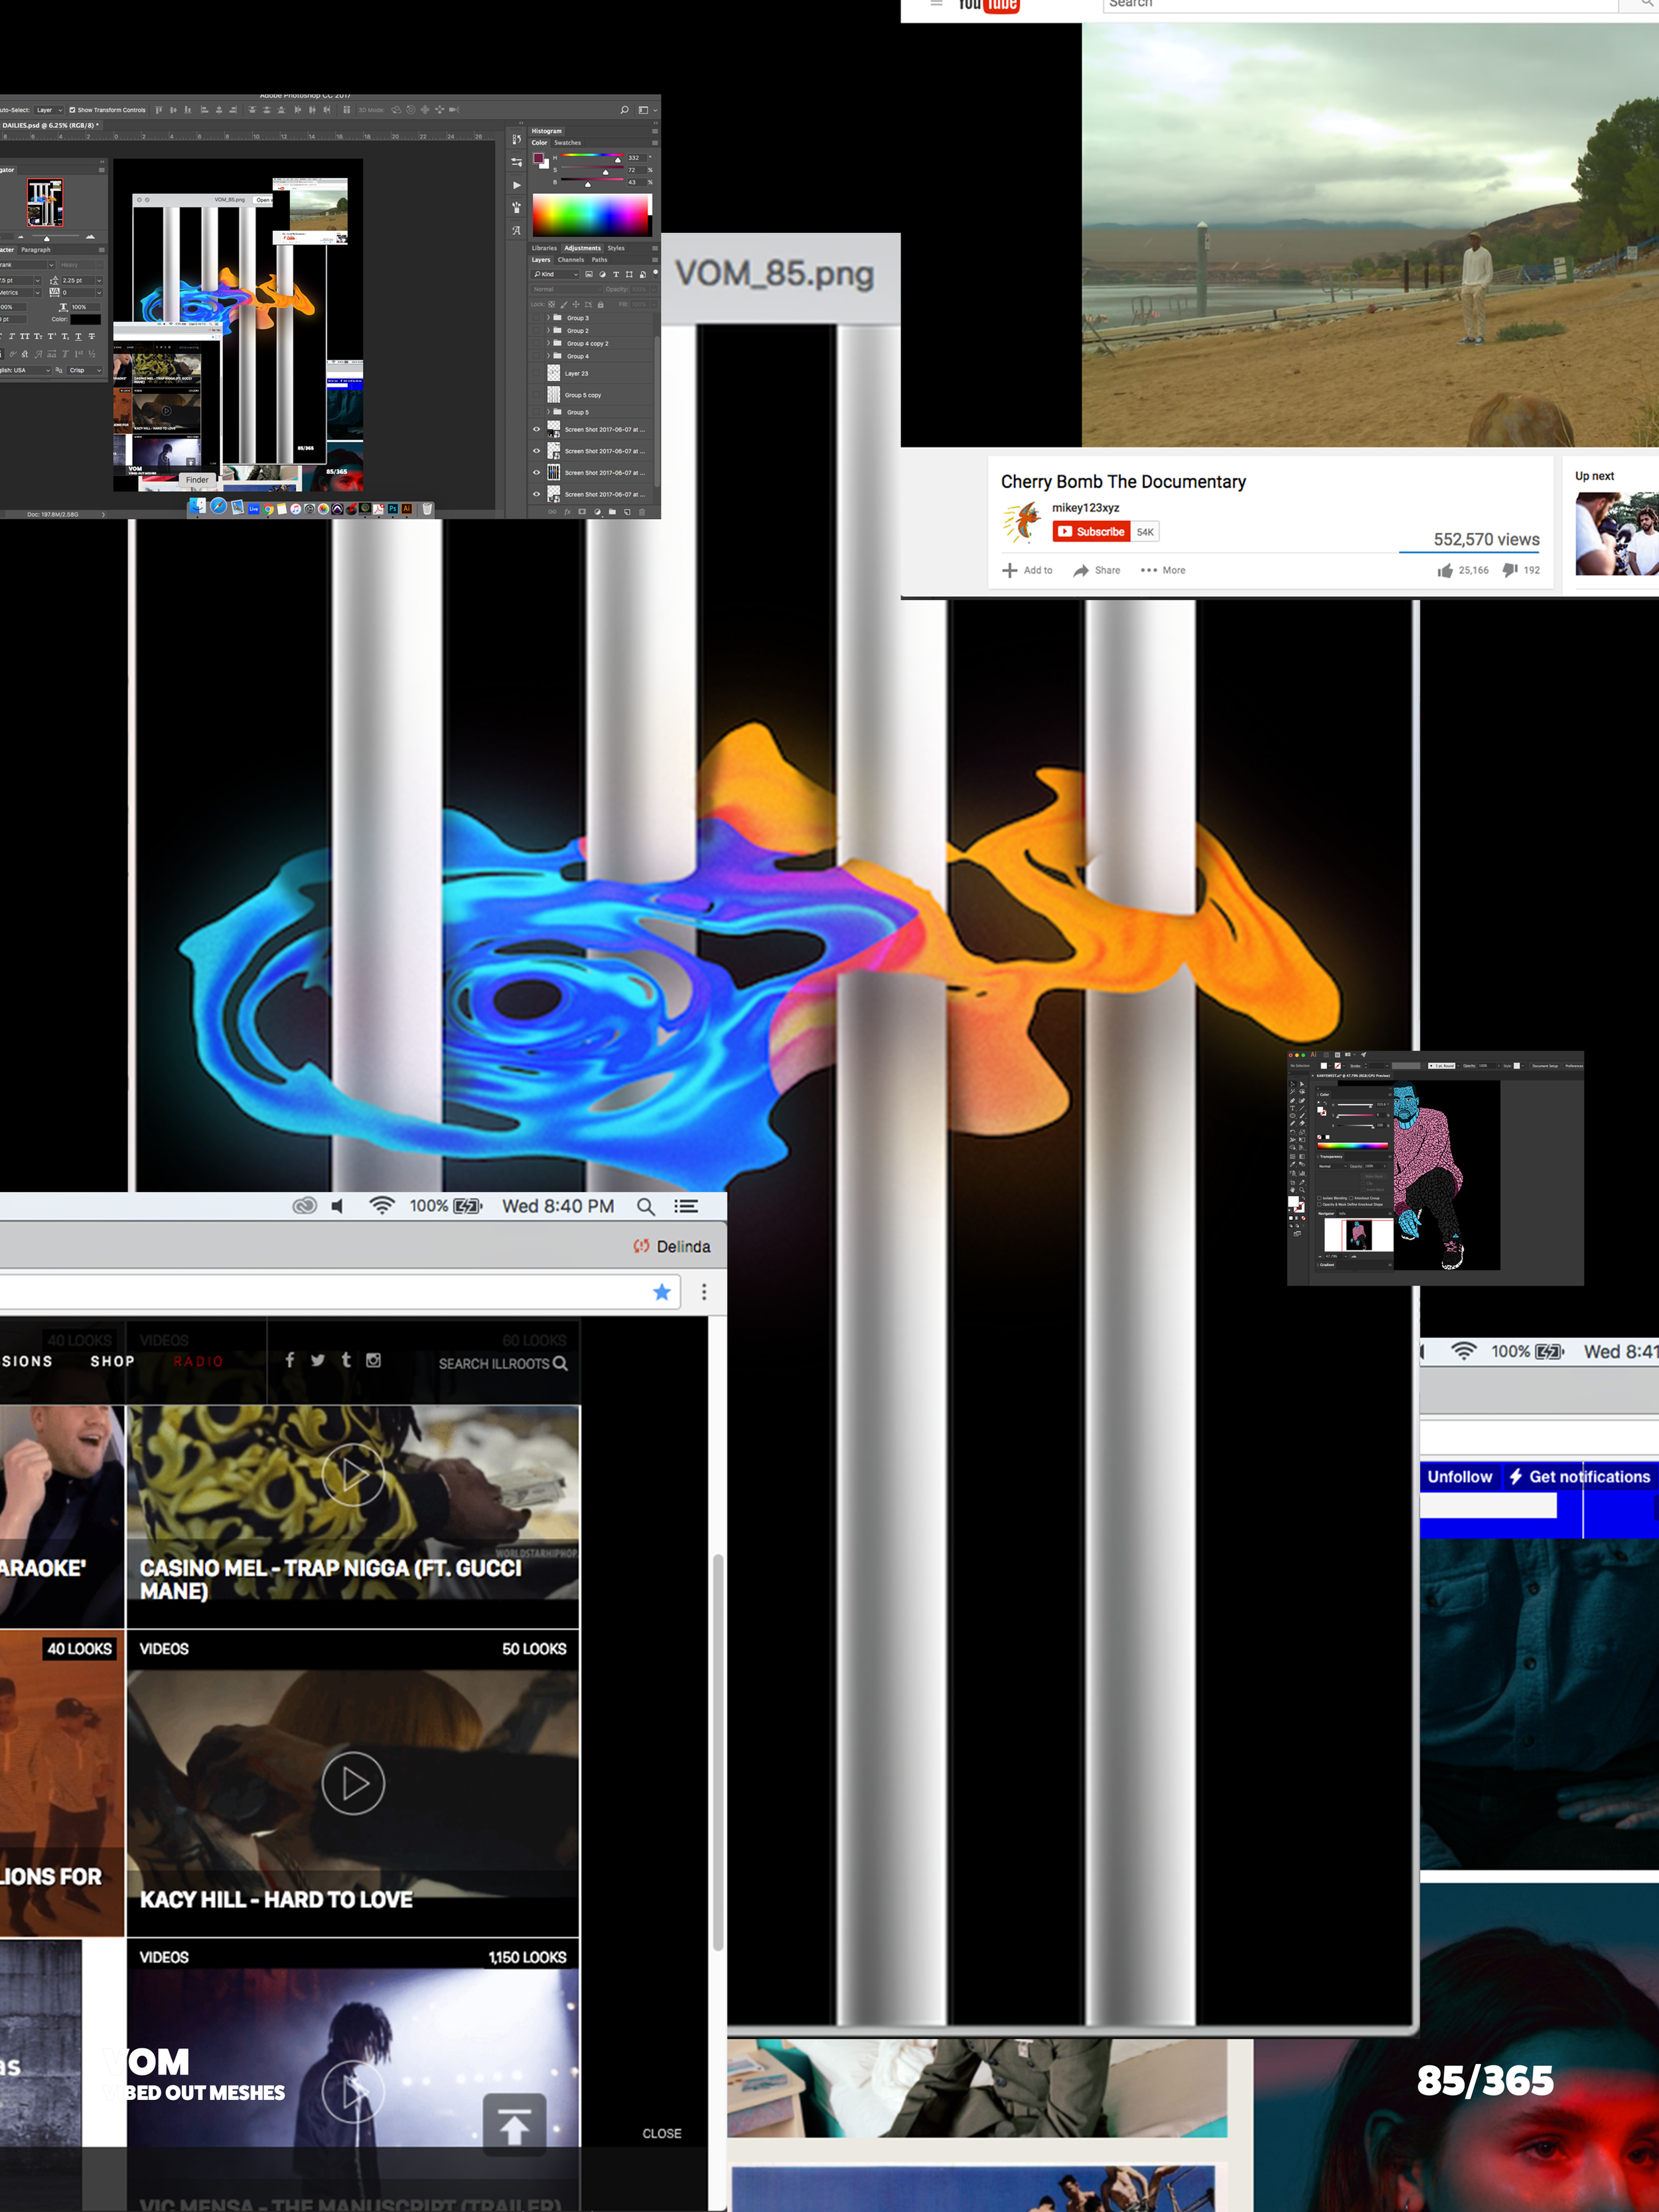
Task: Show the Group 5 copy visibility
Action: point(536,395)
